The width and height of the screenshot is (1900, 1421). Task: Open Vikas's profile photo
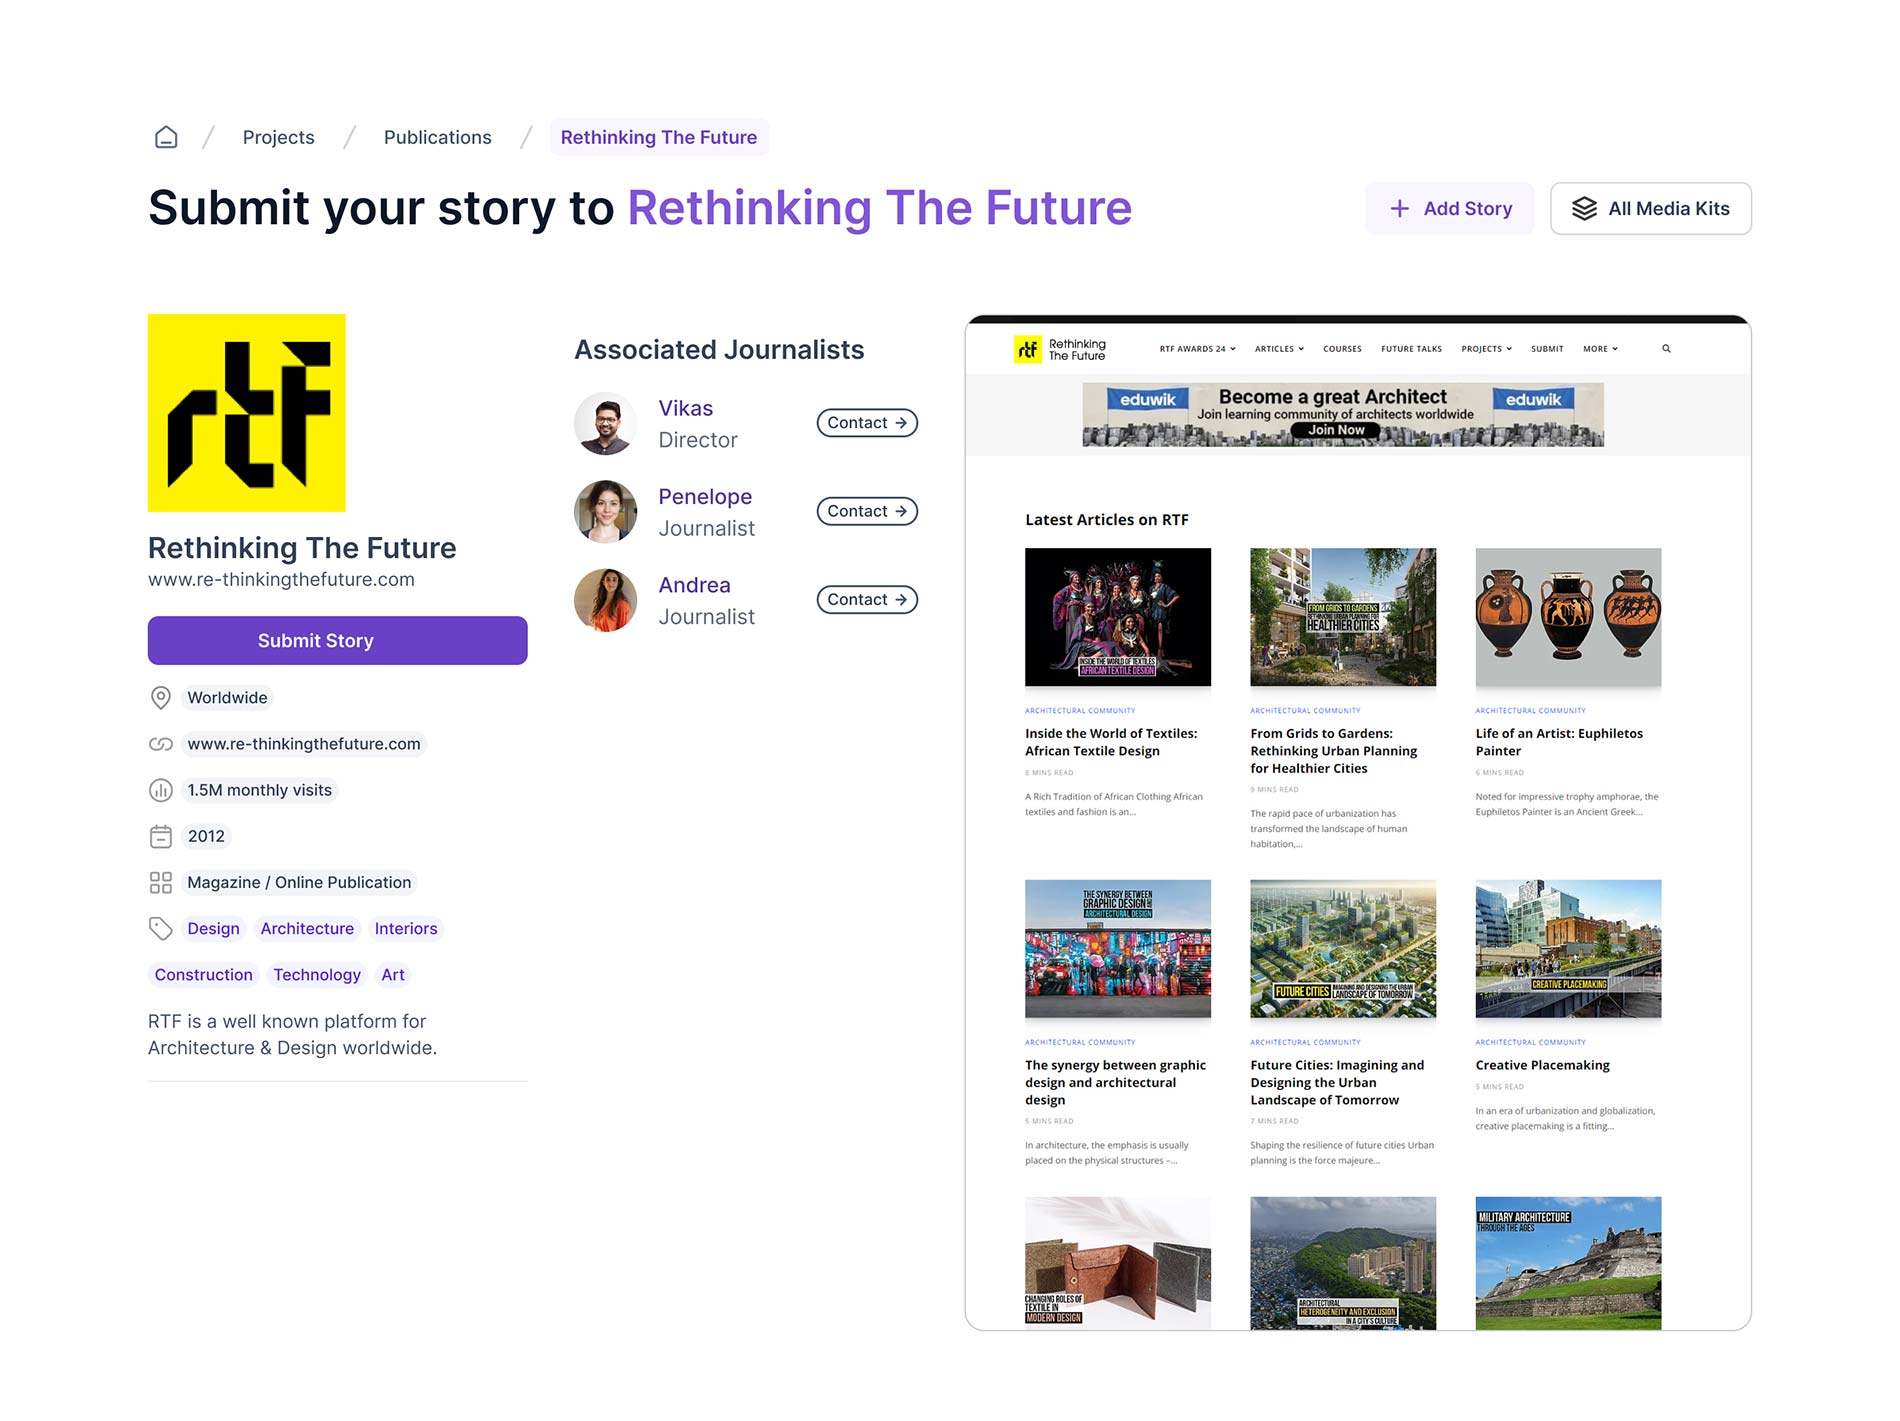(605, 424)
